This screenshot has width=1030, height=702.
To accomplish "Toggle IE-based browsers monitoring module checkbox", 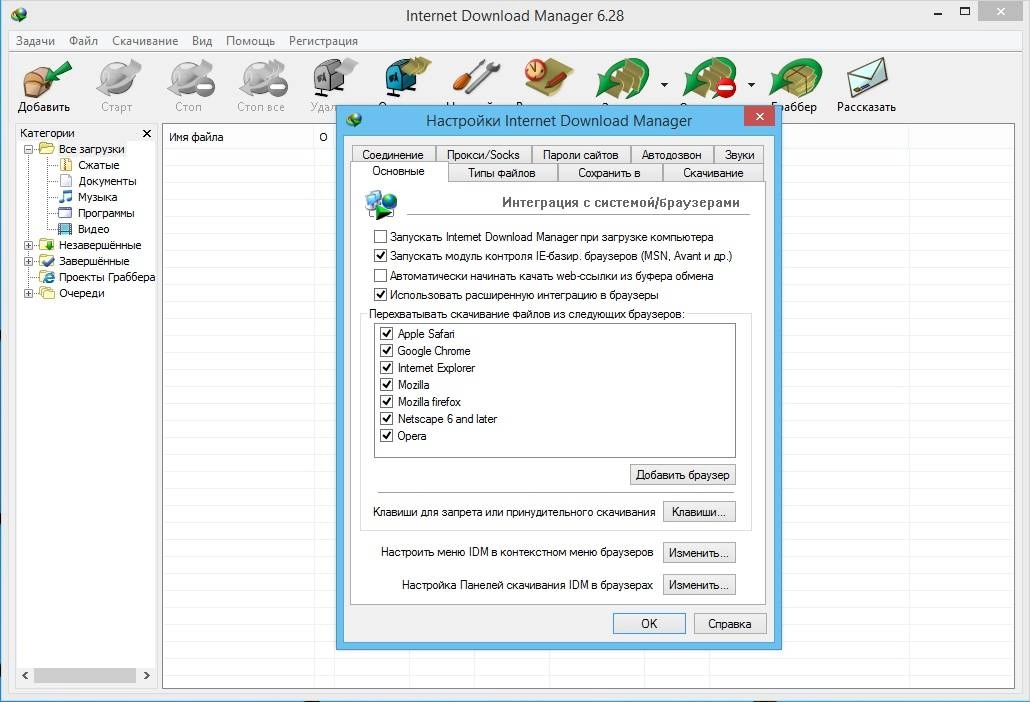I will pyautogui.click(x=380, y=255).
